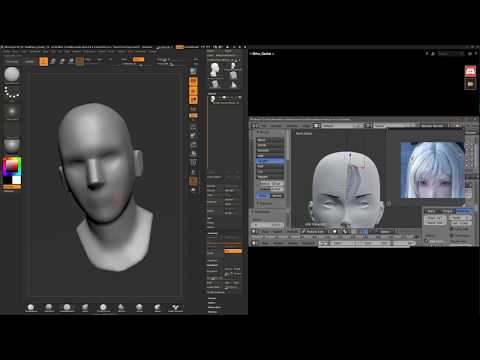Select the Subtract button beside Add in Blender
The width and height of the screenshot is (480, 360).
(x=277, y=196)
